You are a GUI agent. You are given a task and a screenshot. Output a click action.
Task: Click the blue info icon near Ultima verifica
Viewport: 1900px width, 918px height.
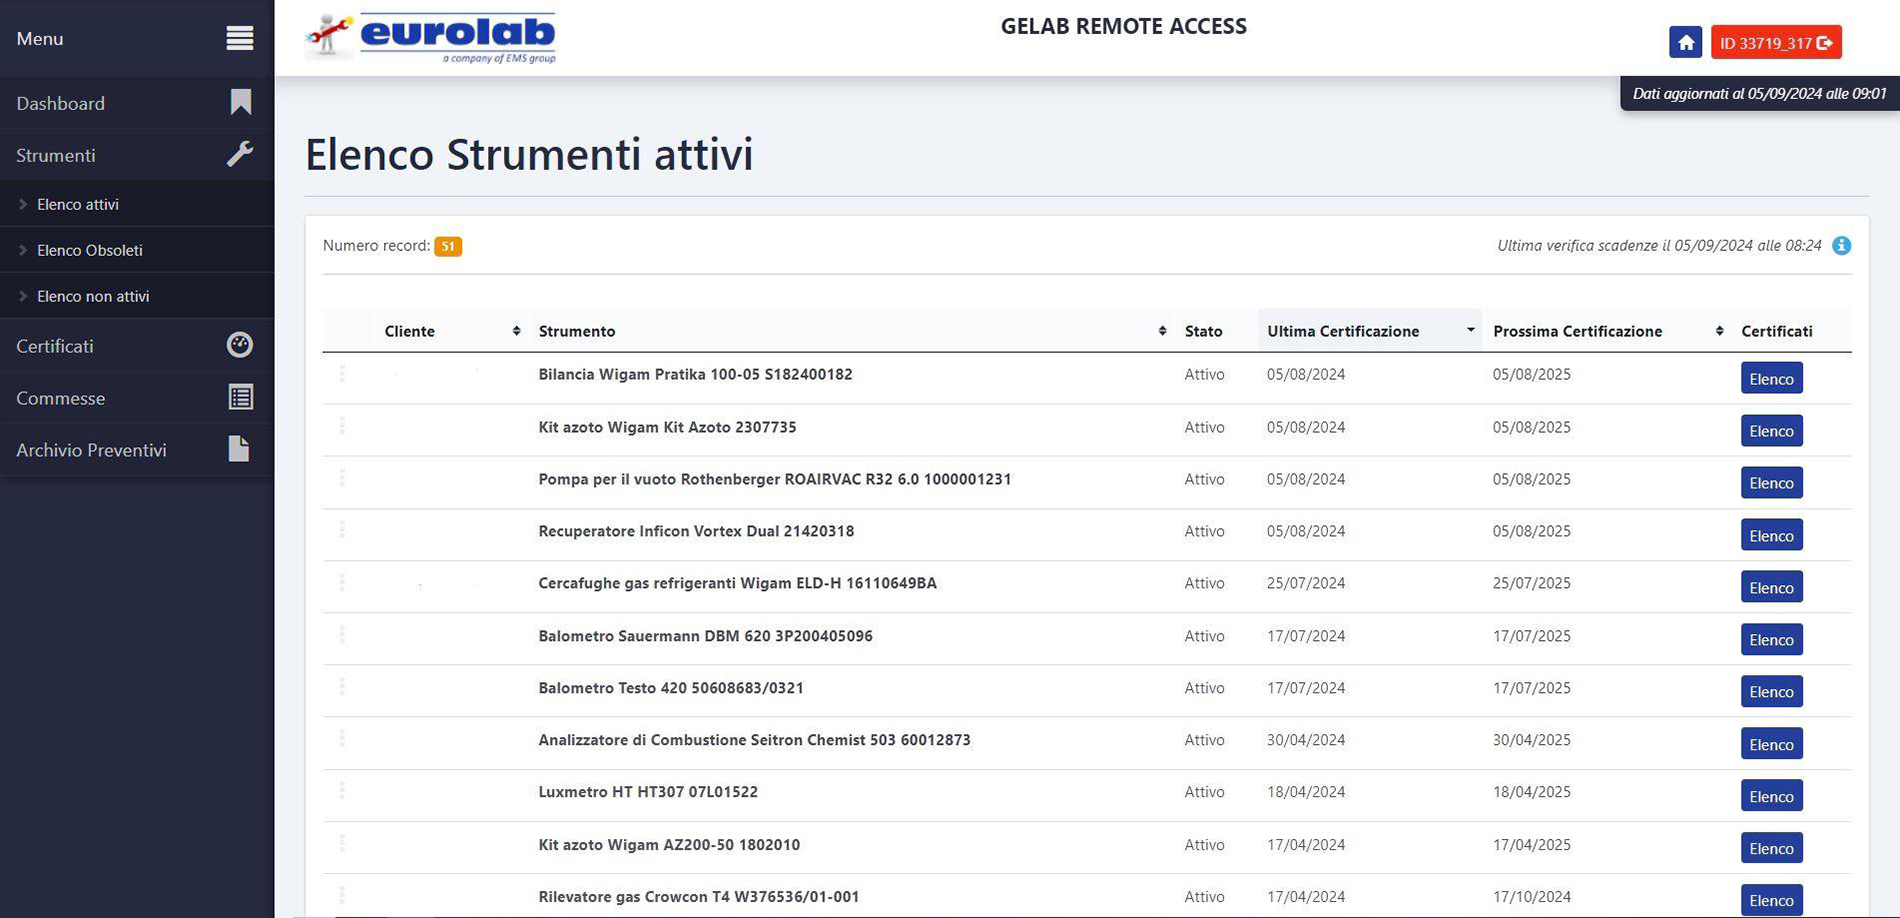point(1841,246)
